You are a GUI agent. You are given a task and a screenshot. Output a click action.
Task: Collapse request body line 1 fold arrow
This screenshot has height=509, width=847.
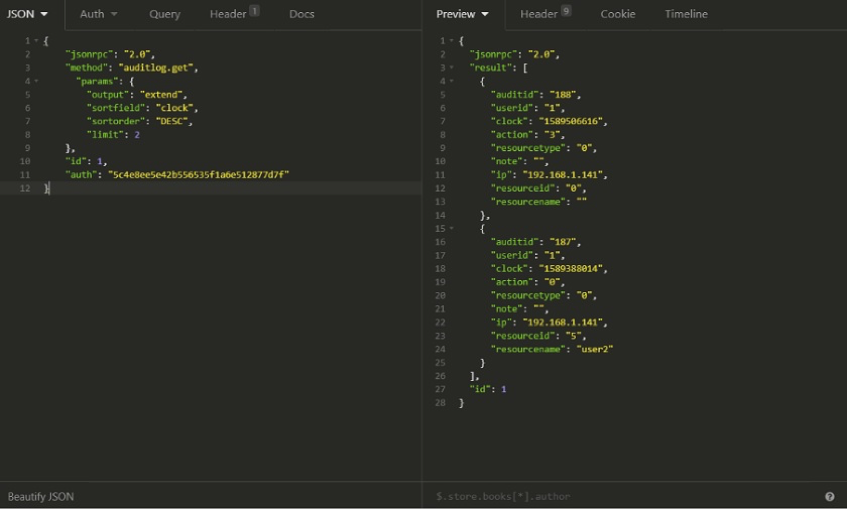pyautogui.click(x=36, y=41)
